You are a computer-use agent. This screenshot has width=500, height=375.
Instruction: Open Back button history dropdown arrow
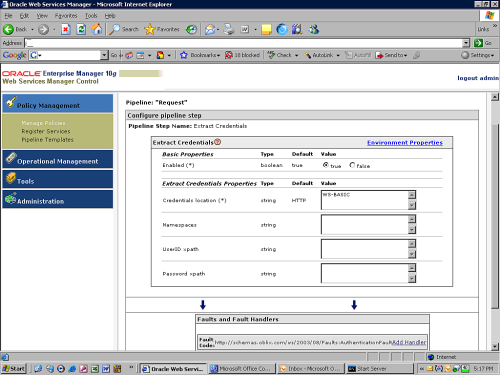32,30
